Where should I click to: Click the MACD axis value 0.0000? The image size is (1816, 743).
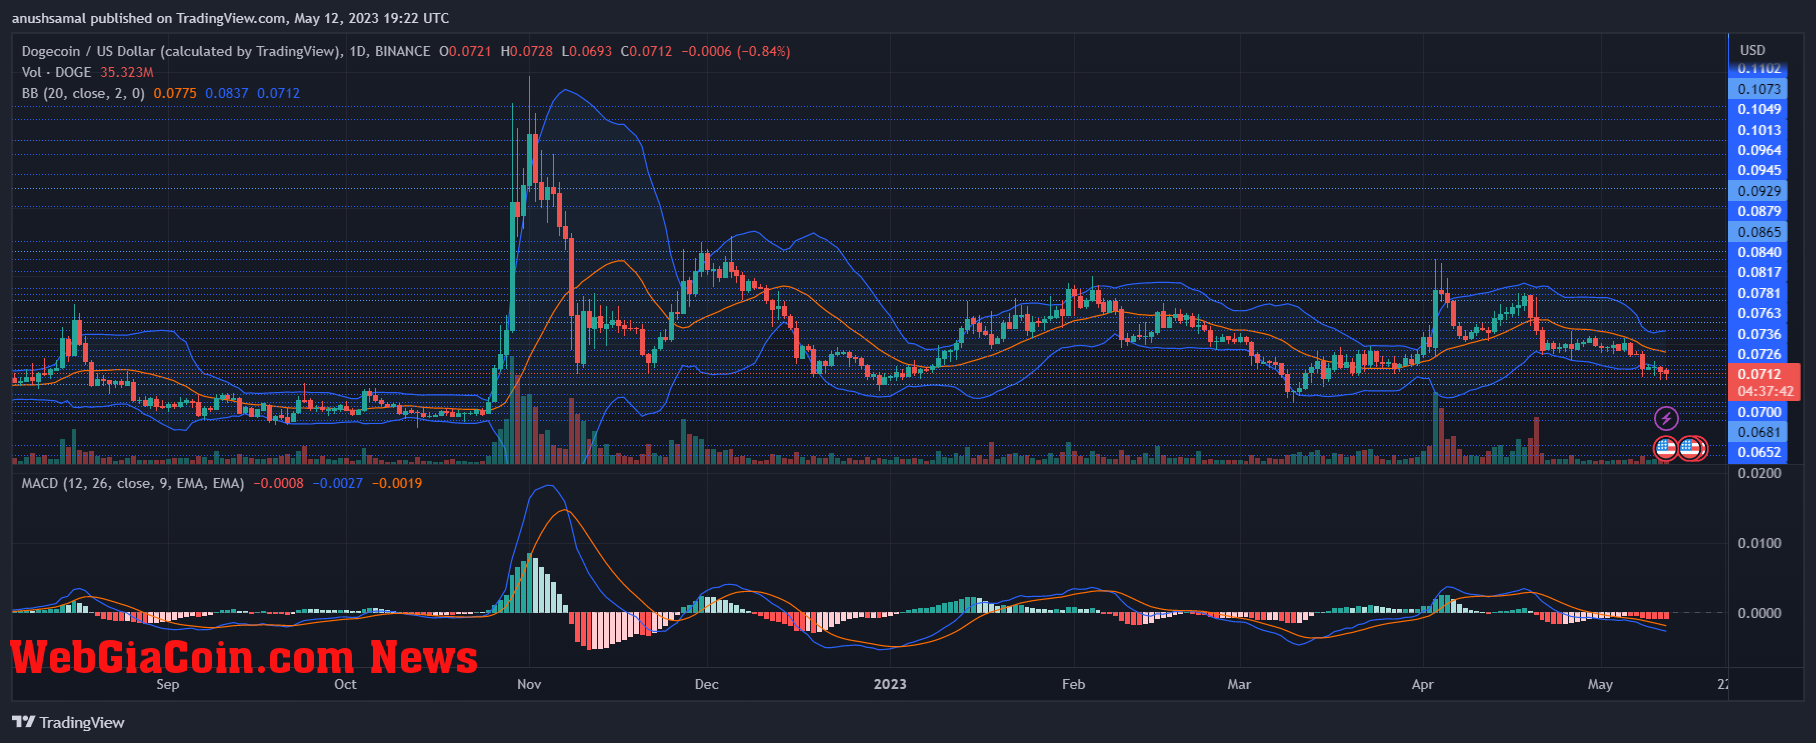pos(1760,613)
